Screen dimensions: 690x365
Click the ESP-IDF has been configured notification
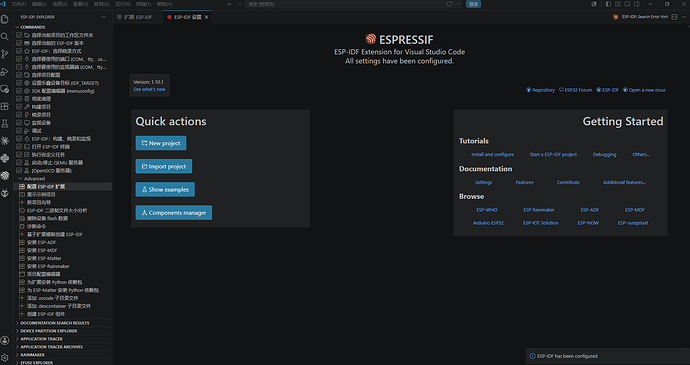tap(608, 356)
